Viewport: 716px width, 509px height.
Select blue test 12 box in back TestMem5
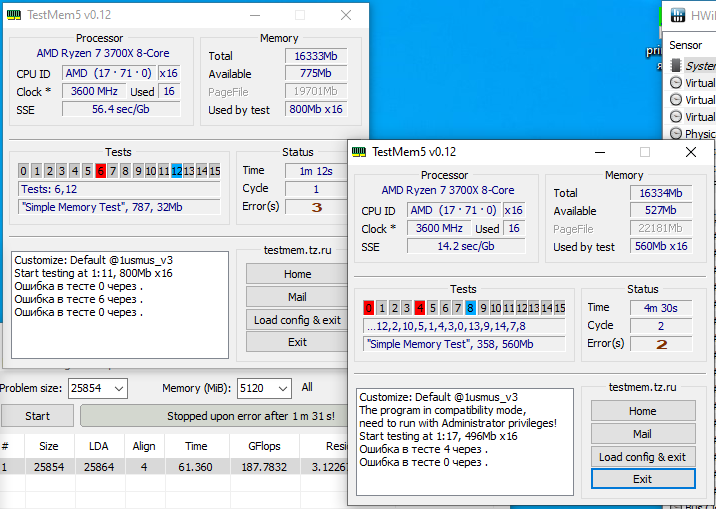177,171
